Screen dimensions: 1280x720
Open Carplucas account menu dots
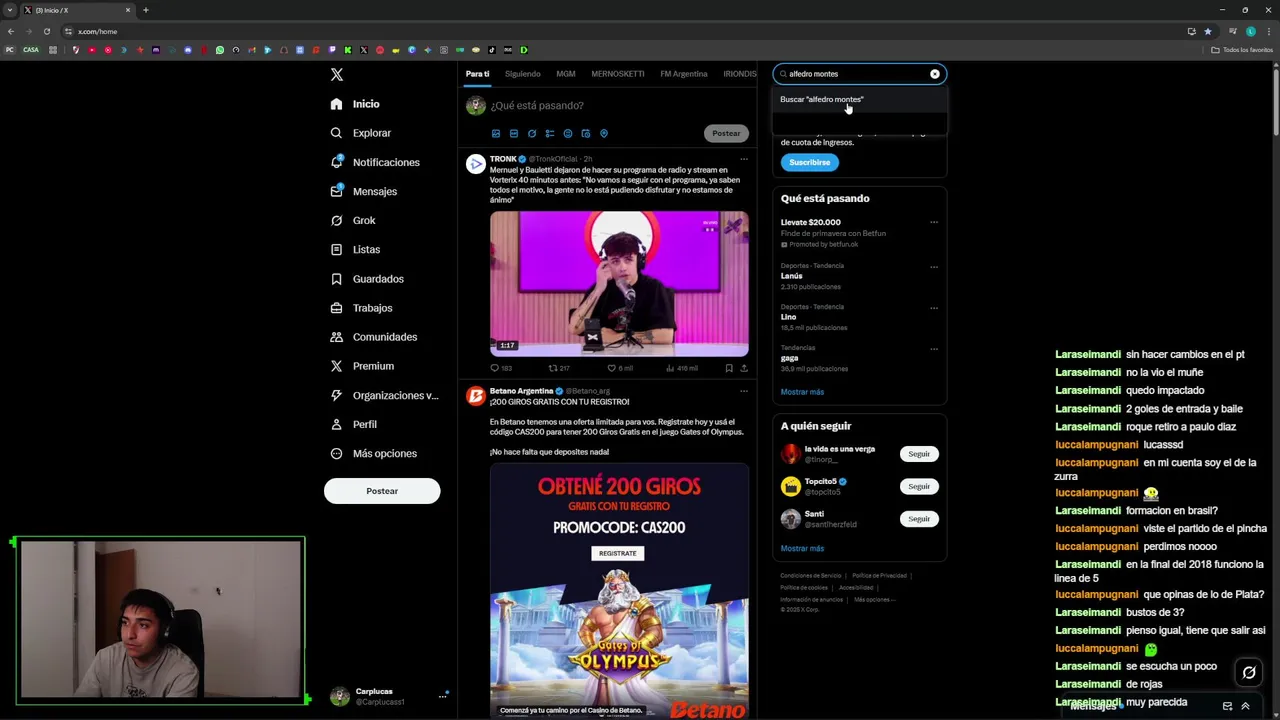click(443, 696)
